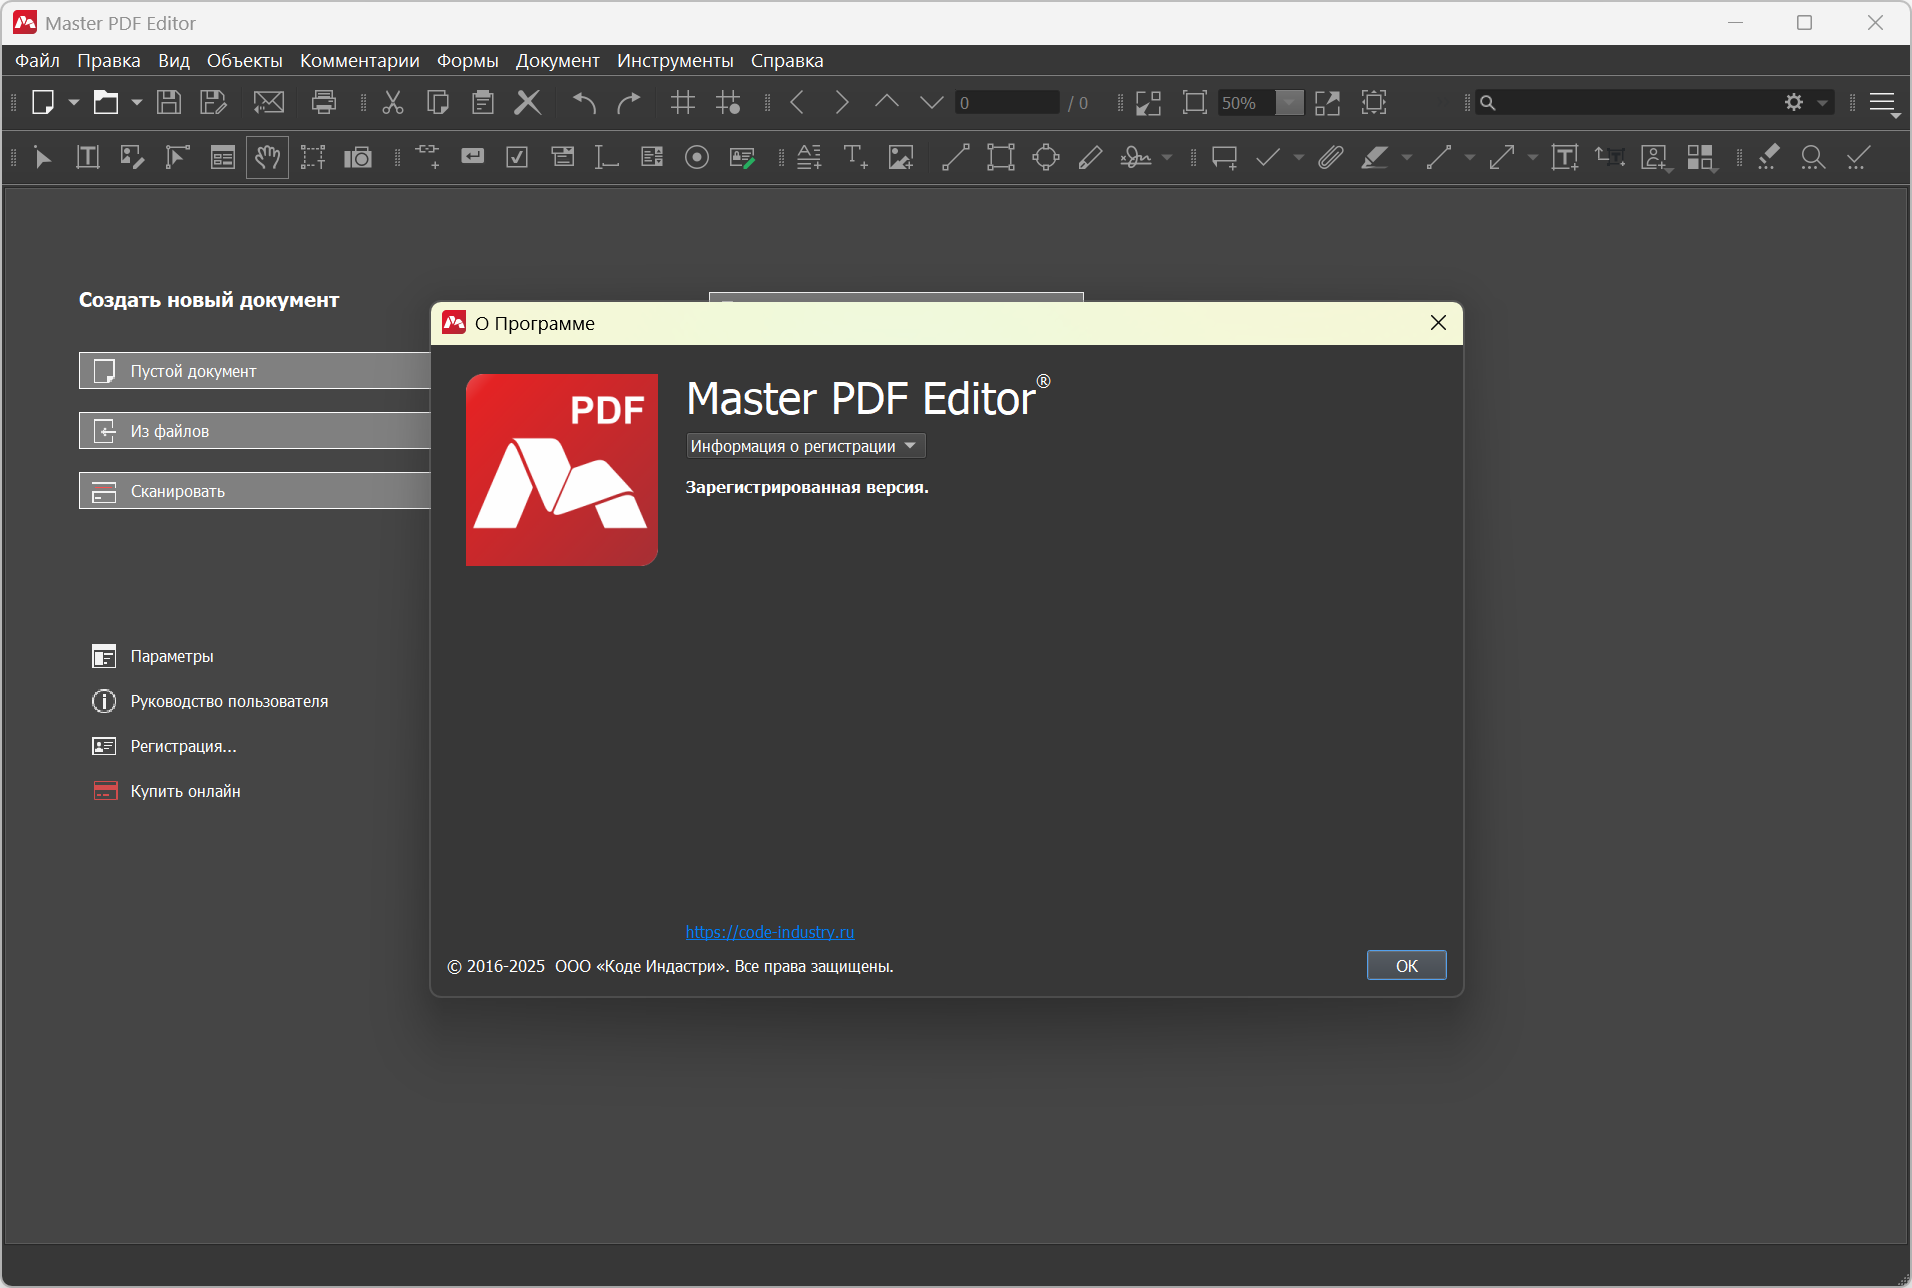The width and height of the screenshot is (1912, 1288).
Task: Expand the Информация о регистрации dropdown
Action: pyautogui.click(x=805, y=446)
